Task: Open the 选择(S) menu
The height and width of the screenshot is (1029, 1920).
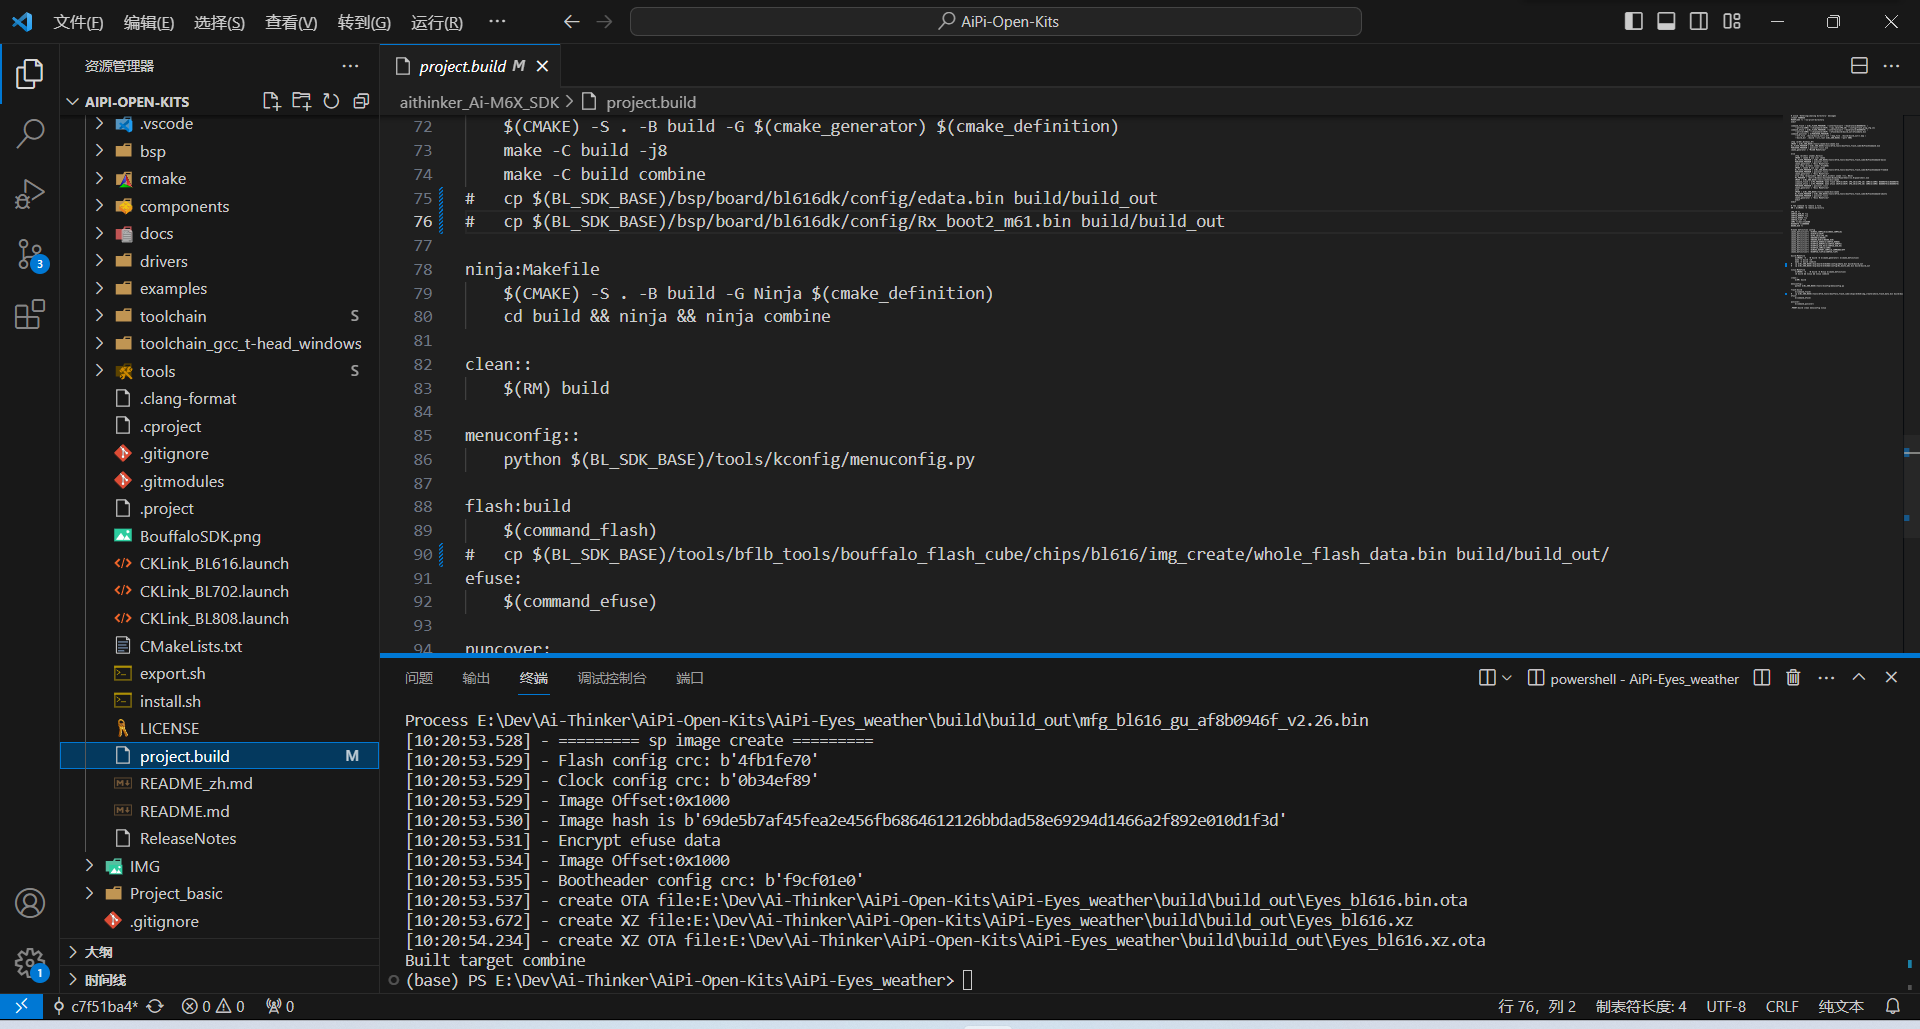Action: coord(220,22)
